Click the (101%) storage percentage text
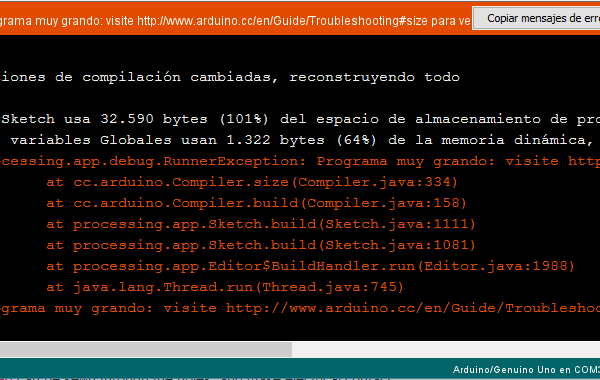600x380 pixels. click(244, 119)
